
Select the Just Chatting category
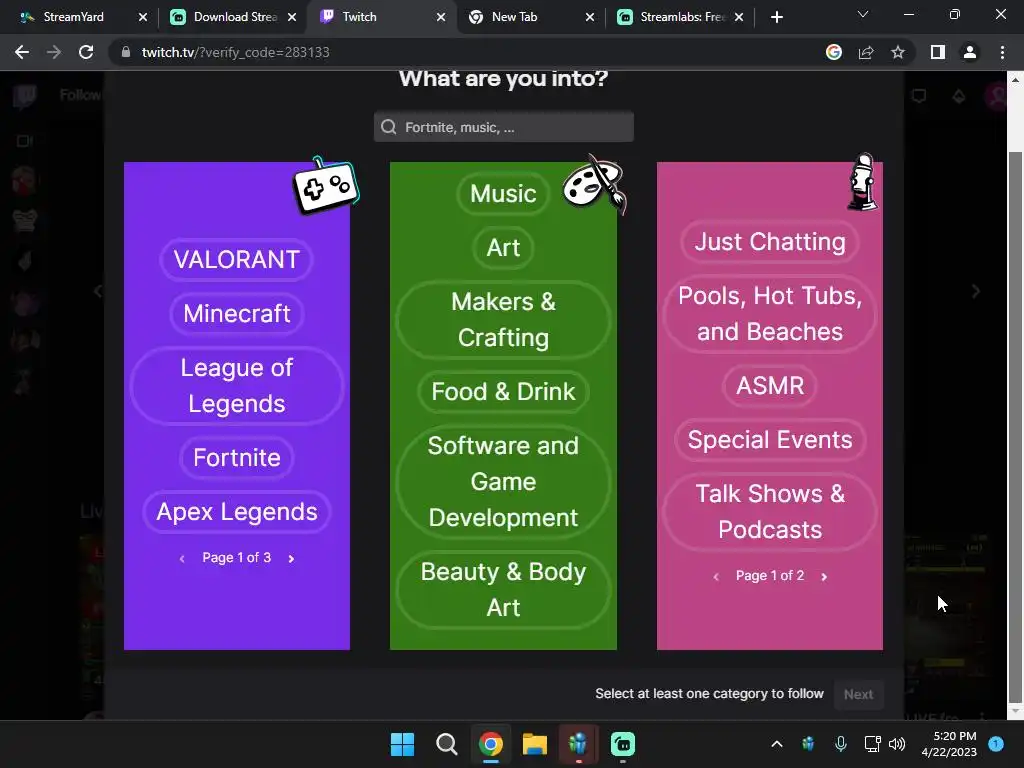(770, 242)
